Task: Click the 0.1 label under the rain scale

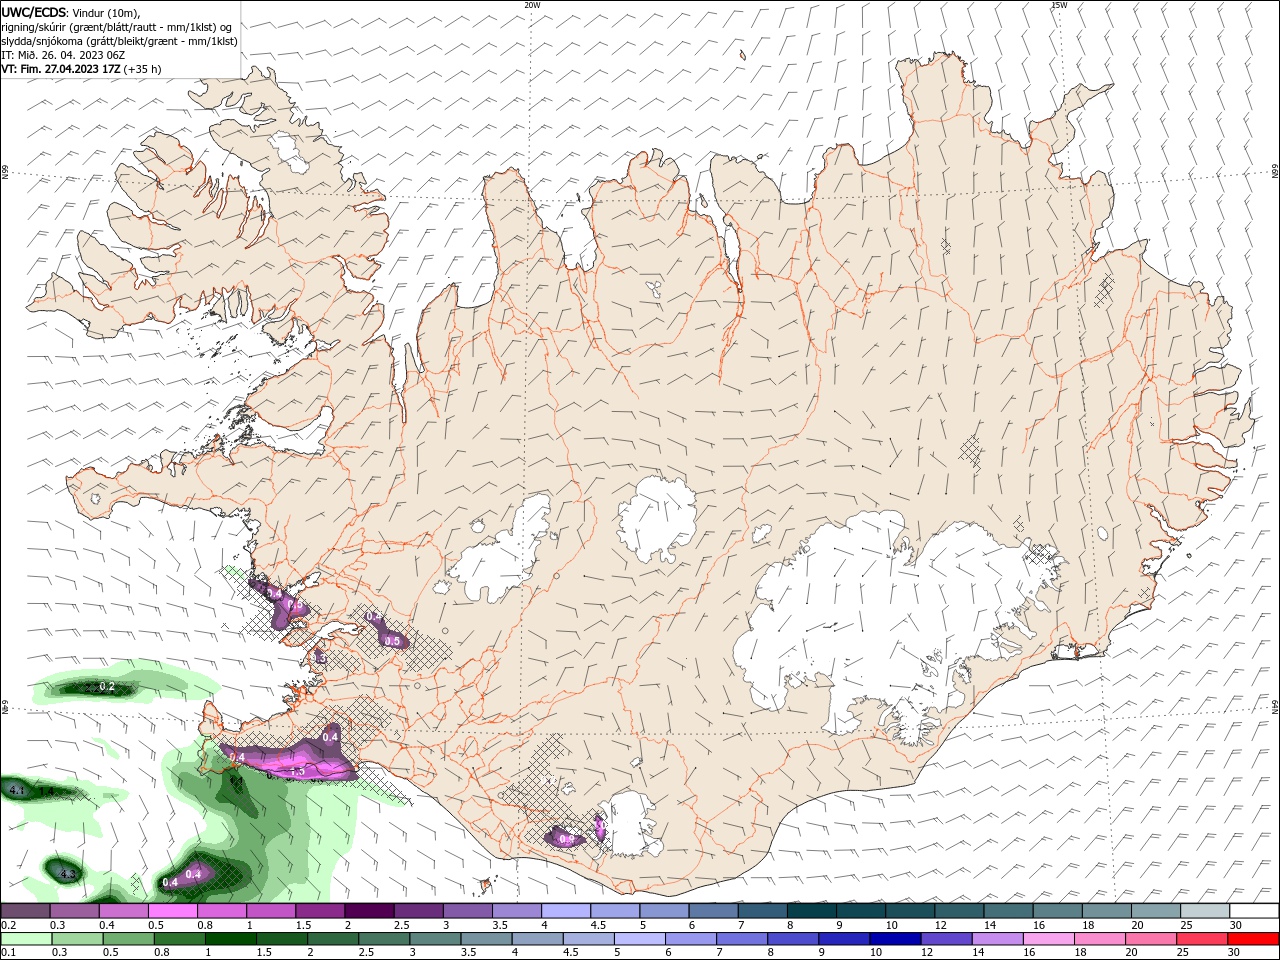Action: [6, 953]
